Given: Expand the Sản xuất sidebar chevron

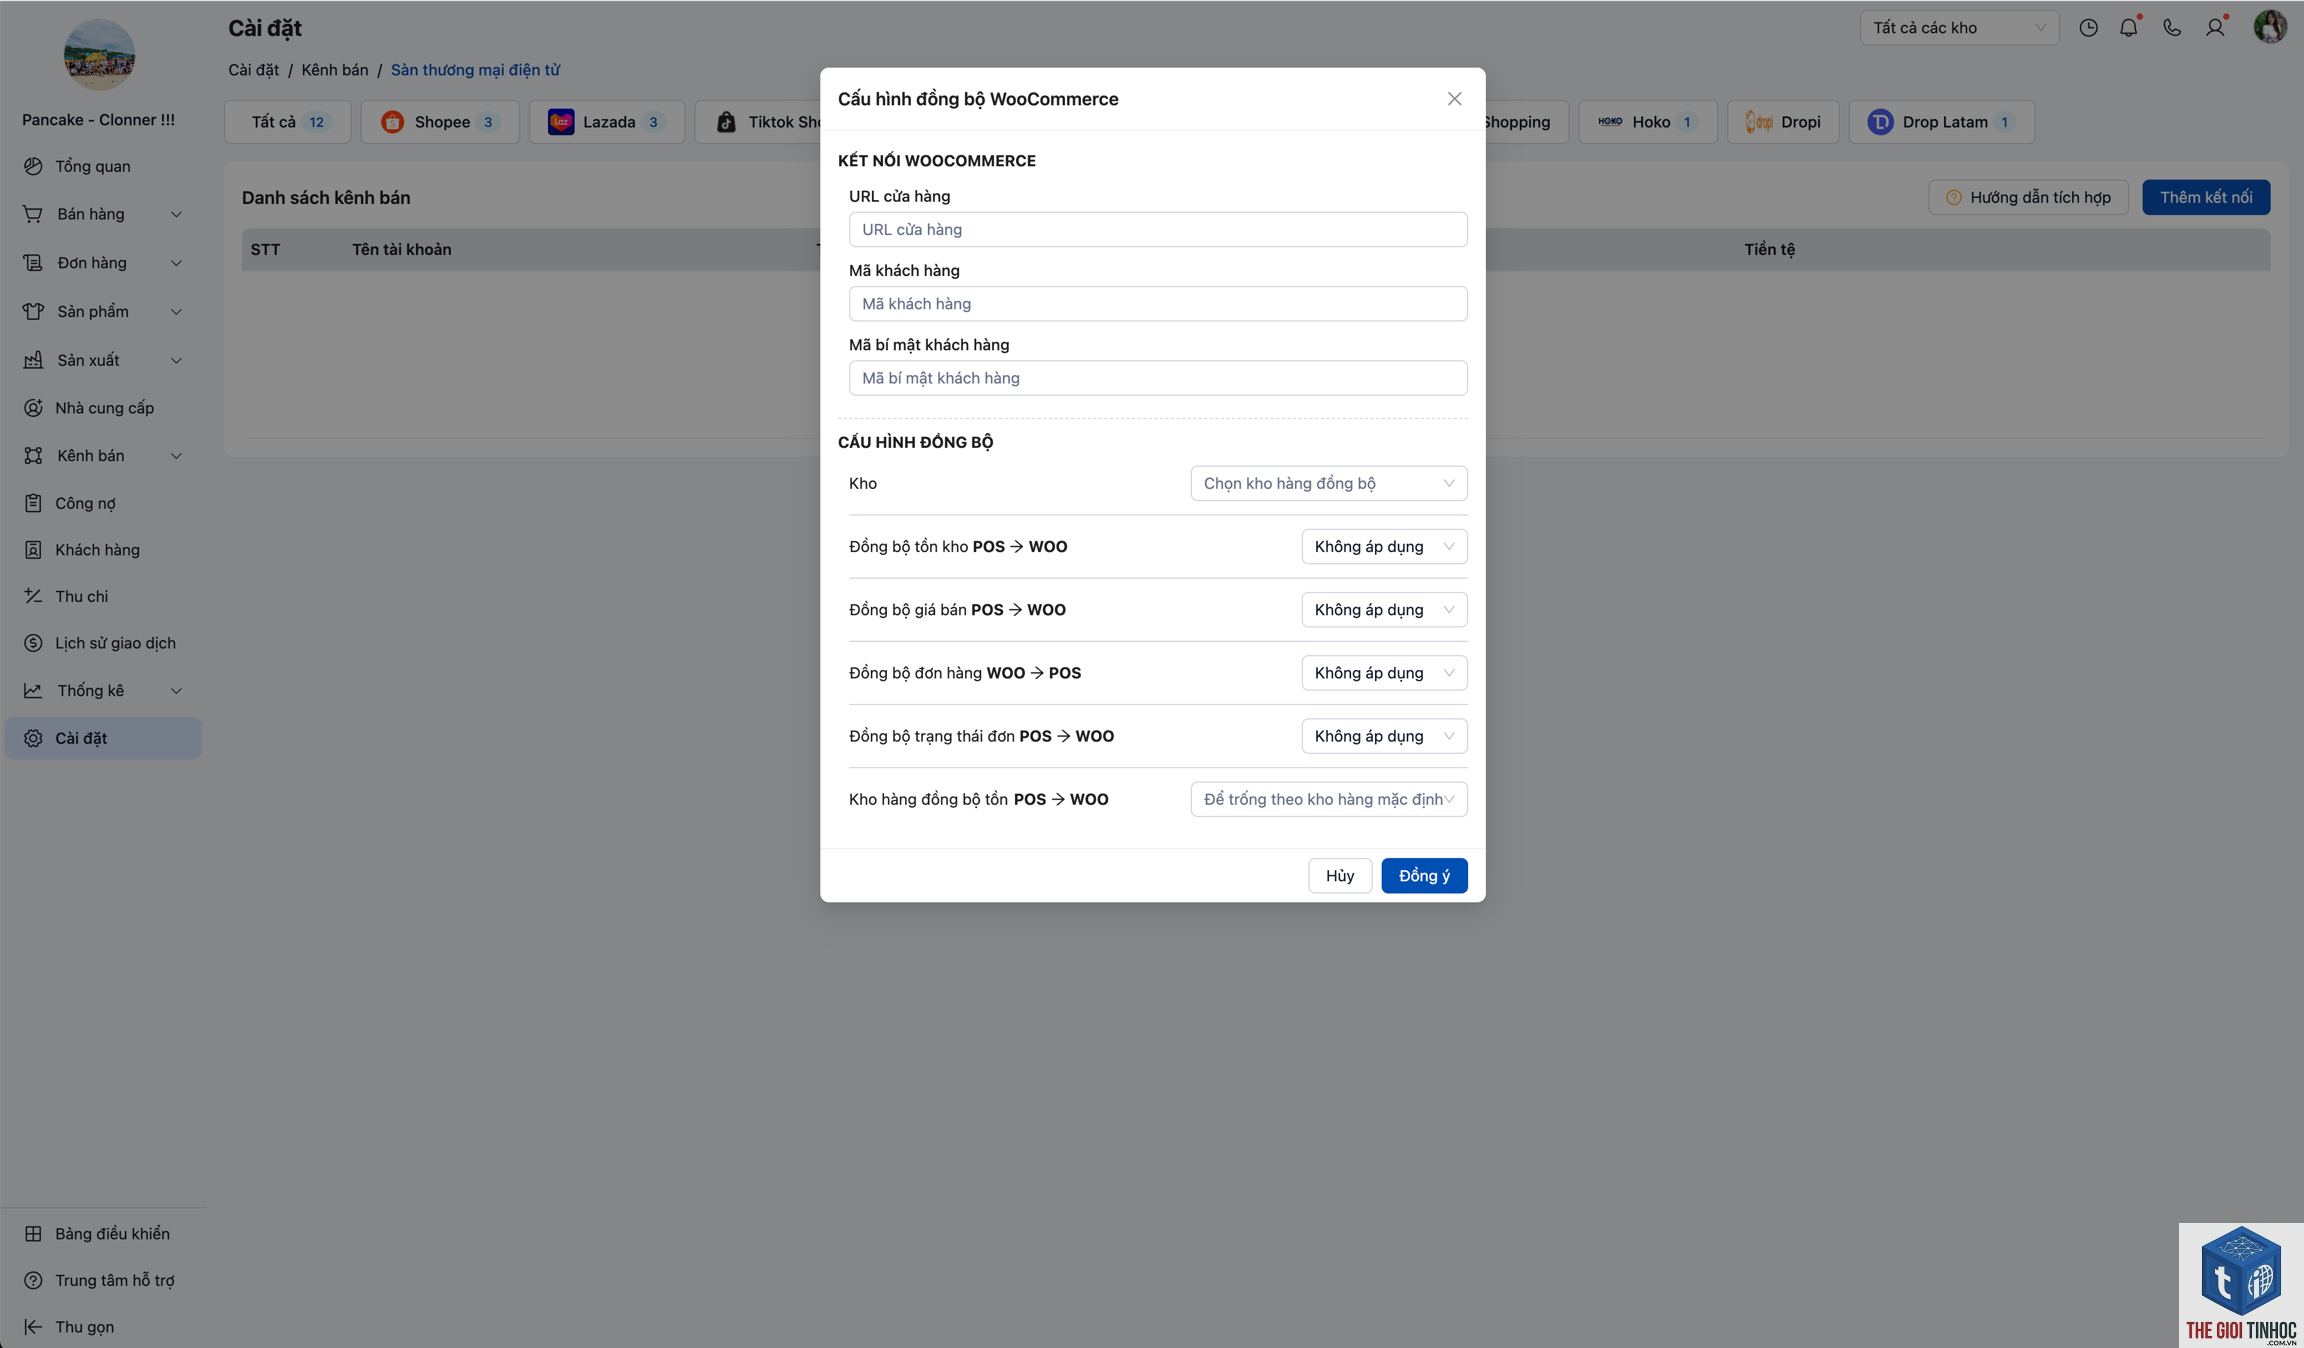Looking at the screenshot, I should pyautogui.click(x=176, y=360).
